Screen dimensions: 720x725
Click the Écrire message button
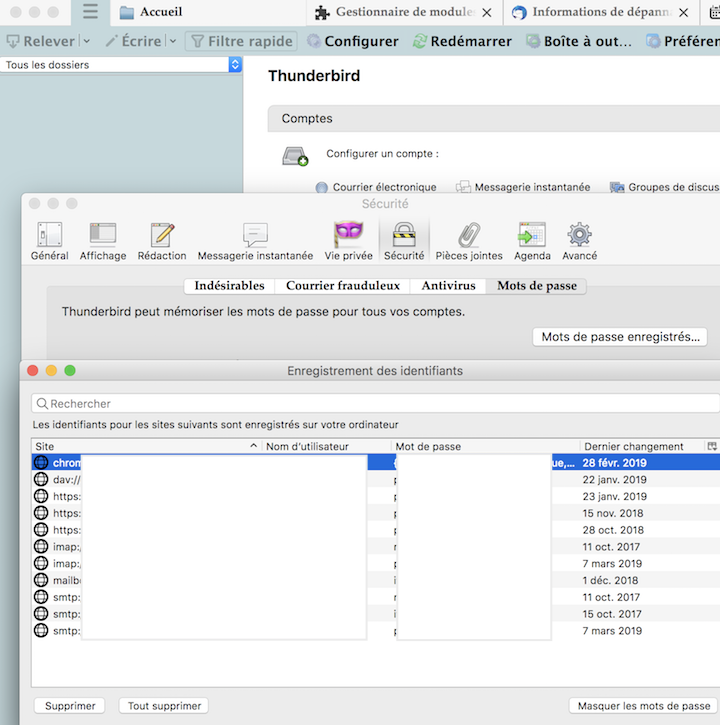(x=133, y=41)
